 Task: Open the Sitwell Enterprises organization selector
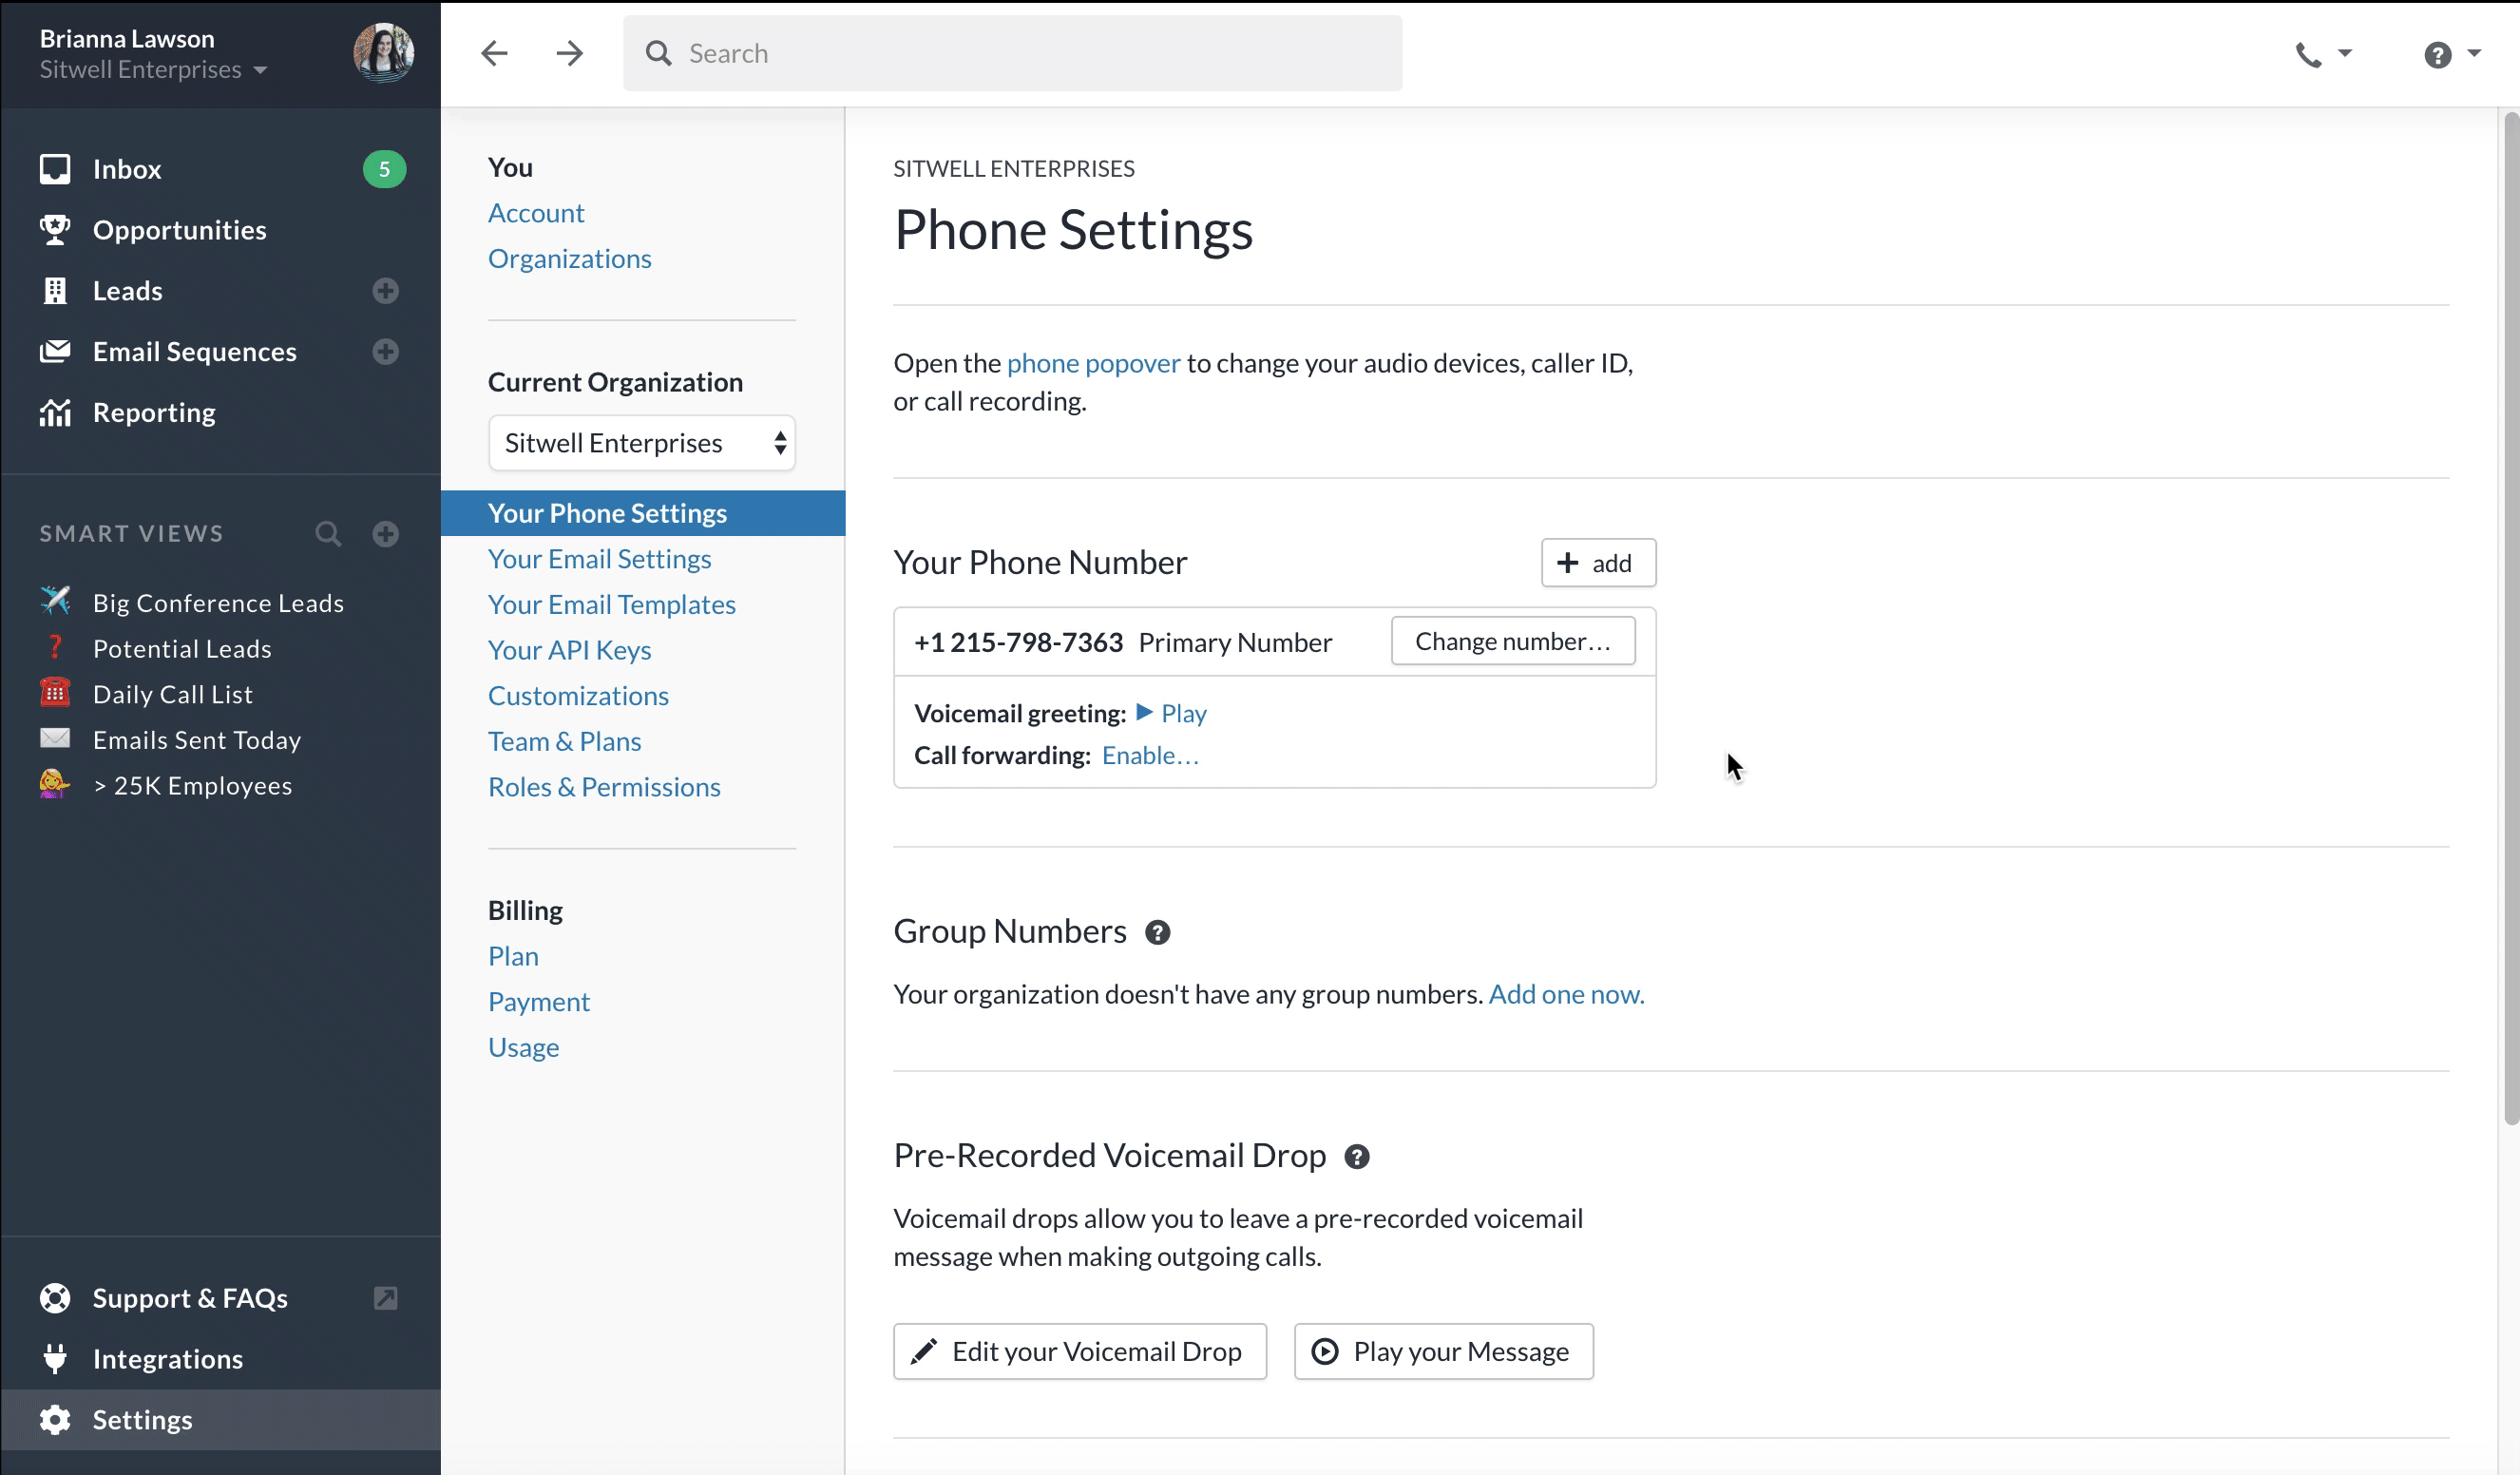(642, 443)
